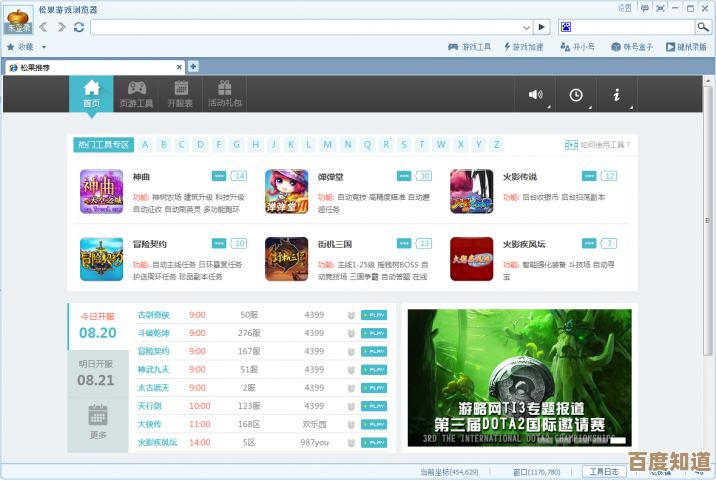716x480 pixels.
Task: Open 设置 settings in title bar
Action: 624,8
